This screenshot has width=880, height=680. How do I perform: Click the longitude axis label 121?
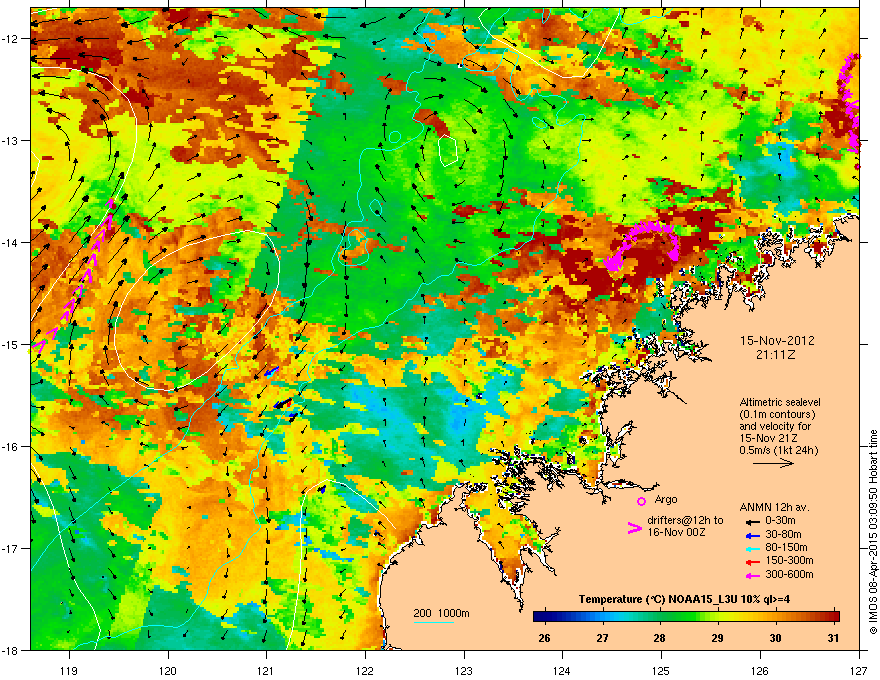[x=266, y=670]
